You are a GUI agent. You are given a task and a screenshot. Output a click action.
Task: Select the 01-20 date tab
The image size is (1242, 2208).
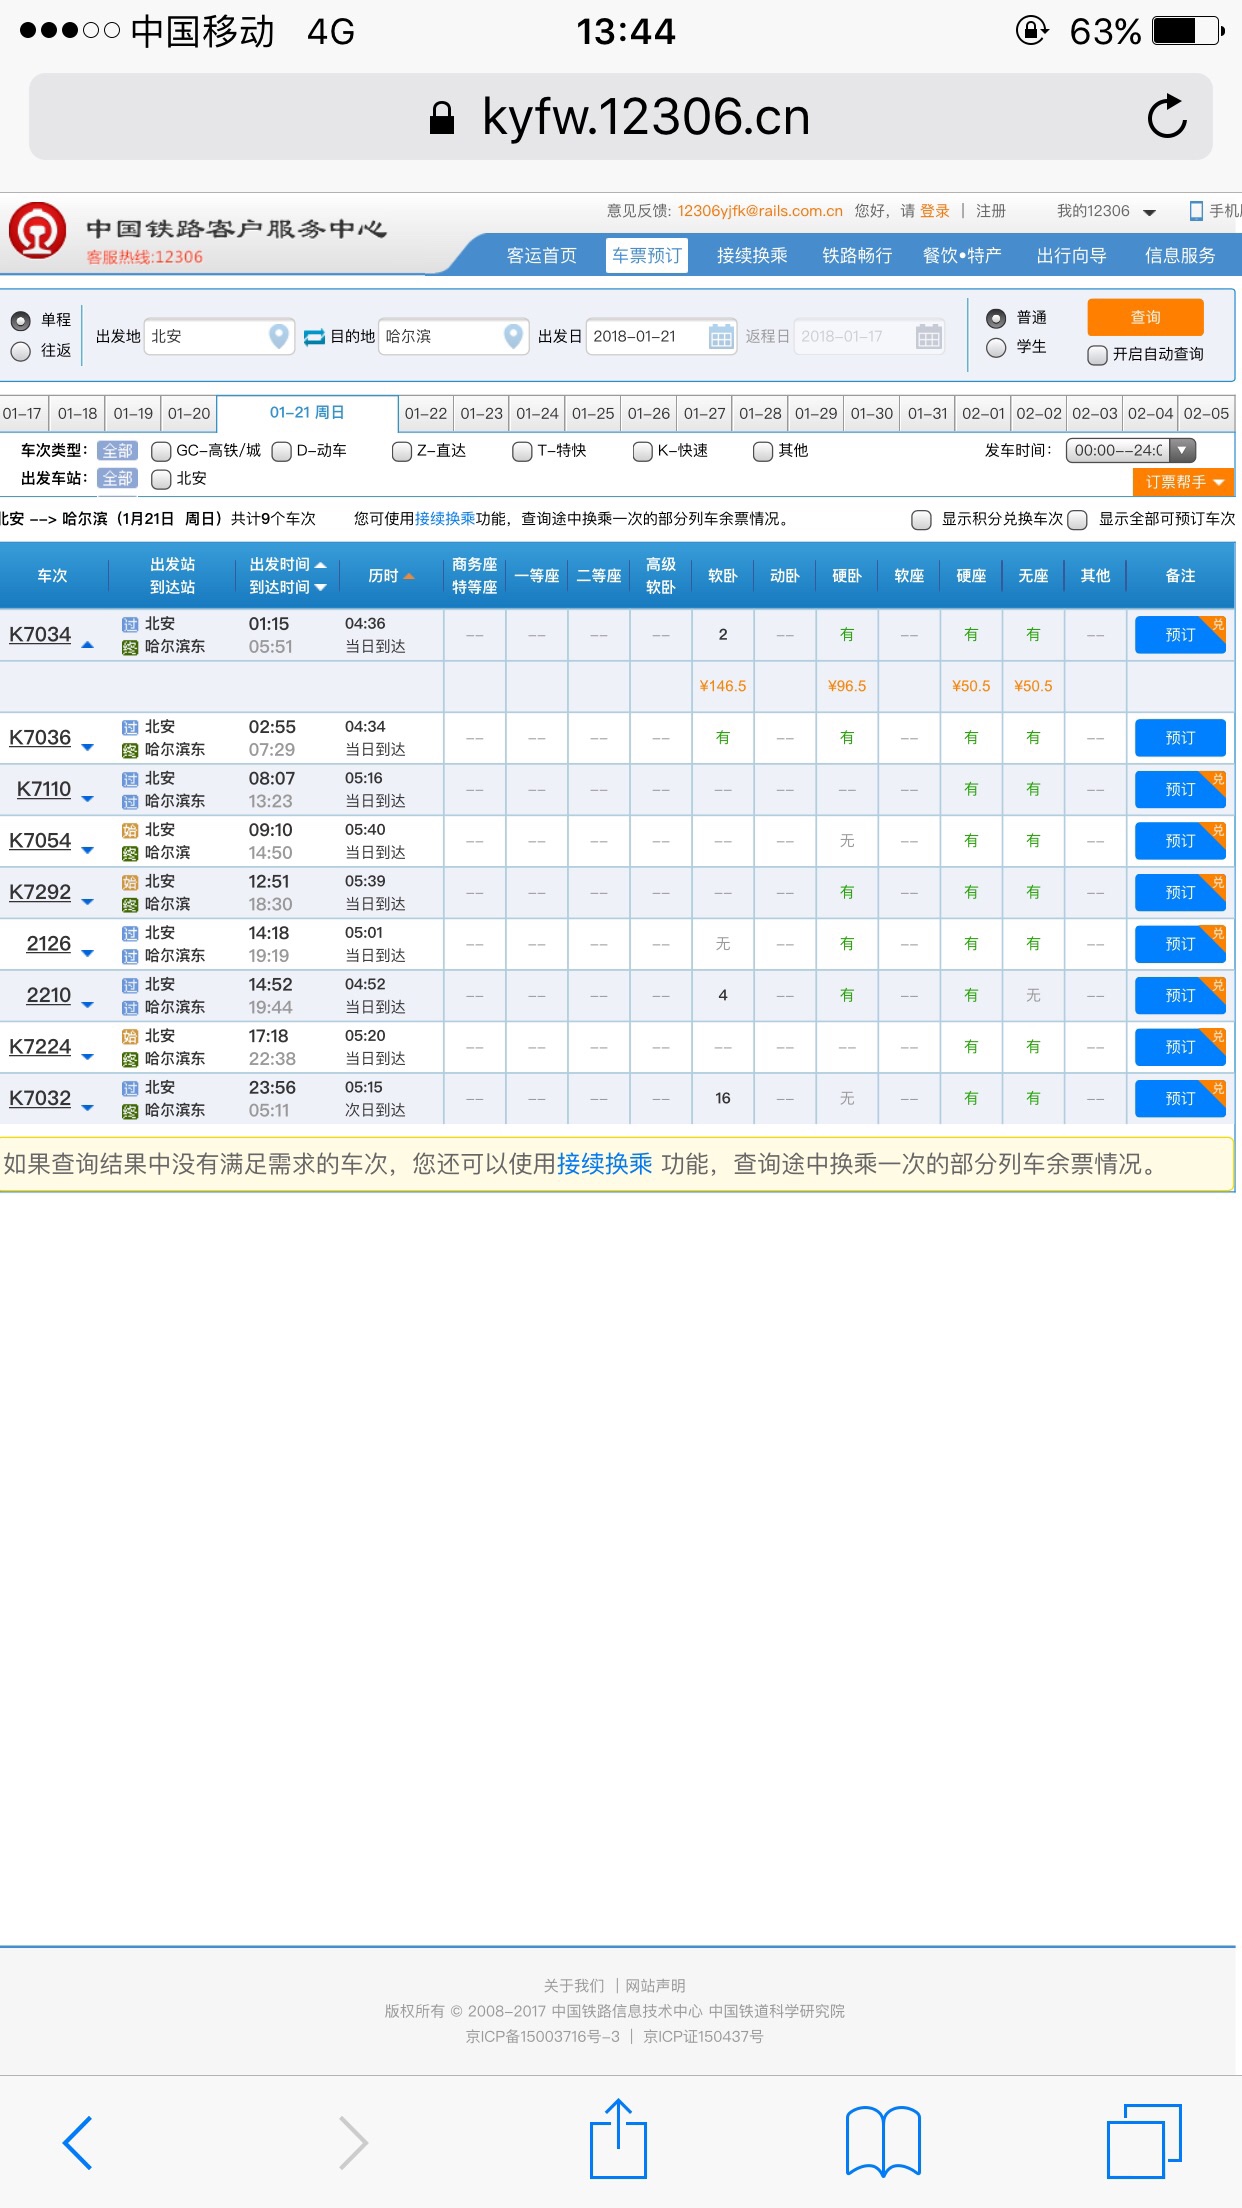[189, 414]
